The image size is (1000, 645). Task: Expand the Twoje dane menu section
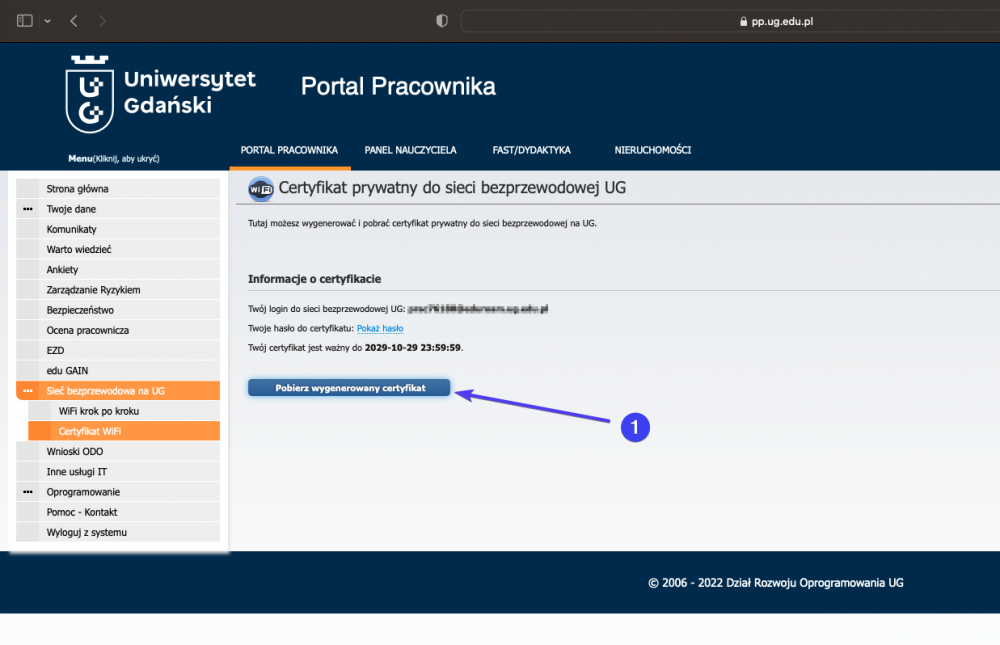point(27,209)
